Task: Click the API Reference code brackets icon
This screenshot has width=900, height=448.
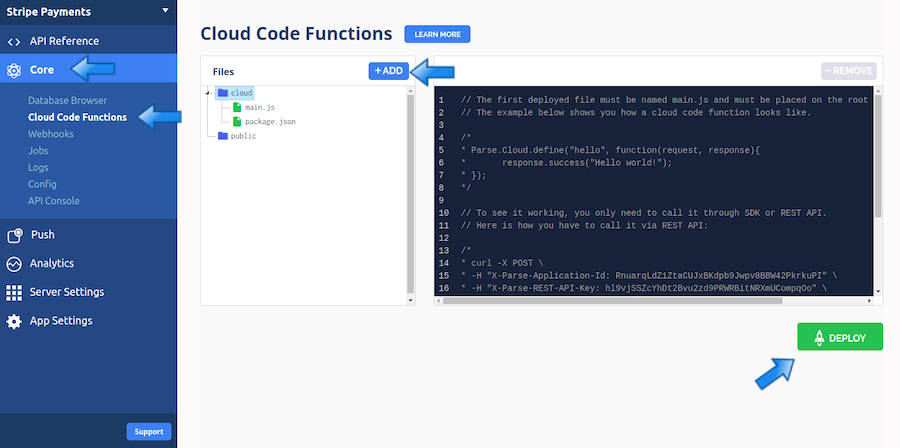Action: click(14, 41)
